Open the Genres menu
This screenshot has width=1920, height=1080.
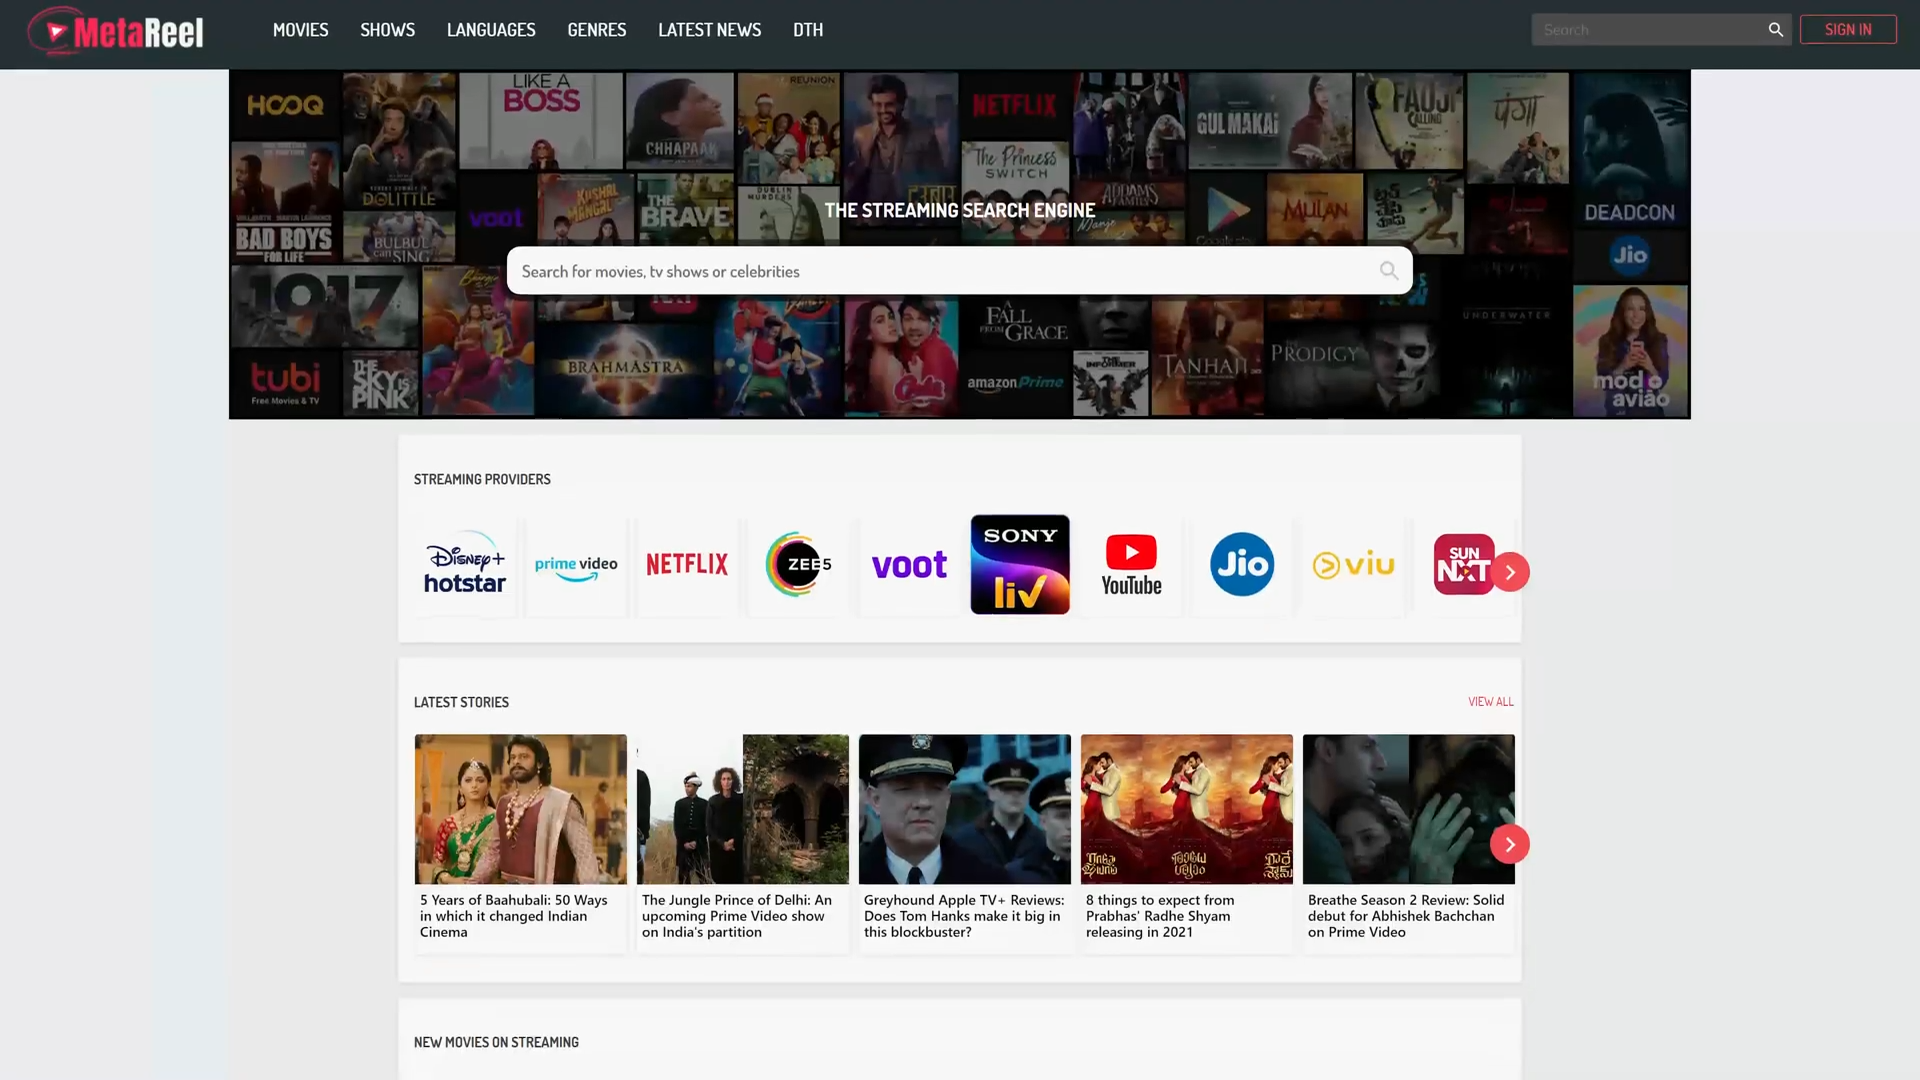(x=596, y=30)
